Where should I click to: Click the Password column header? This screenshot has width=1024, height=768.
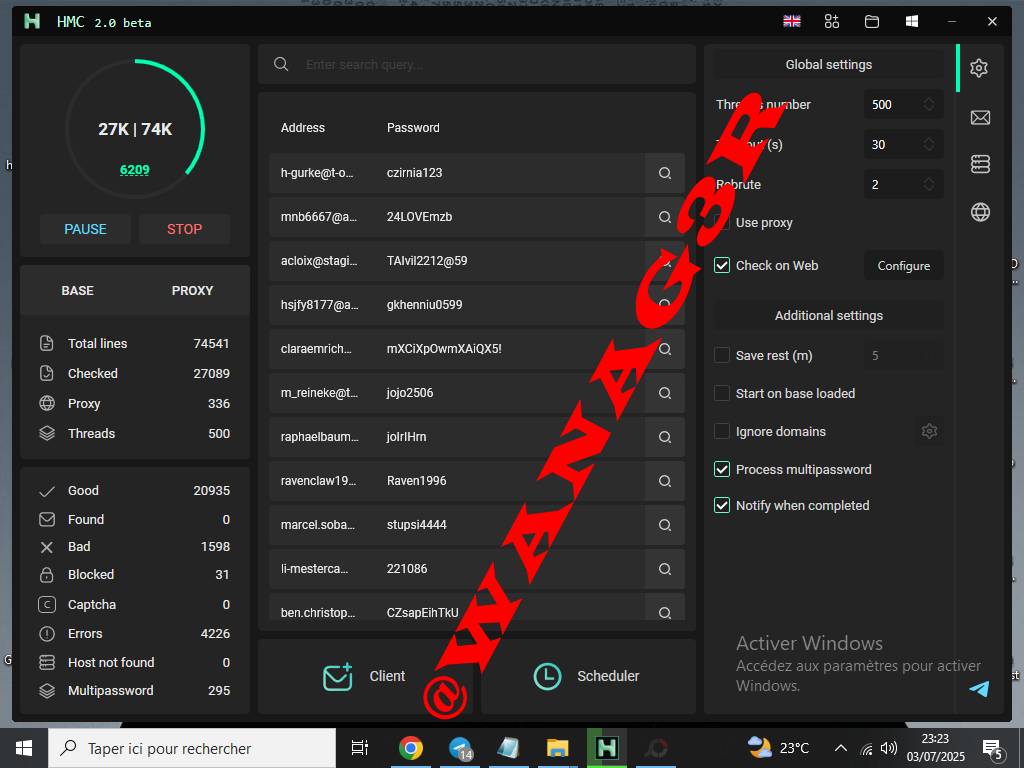(x=413, y=128)
